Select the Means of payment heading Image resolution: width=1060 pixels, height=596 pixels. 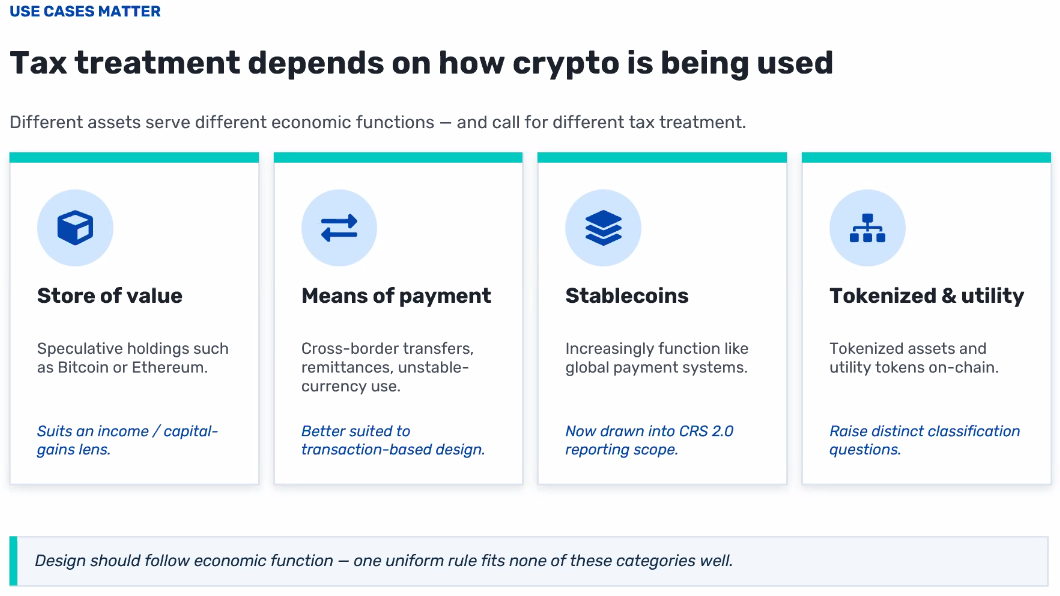396,296
